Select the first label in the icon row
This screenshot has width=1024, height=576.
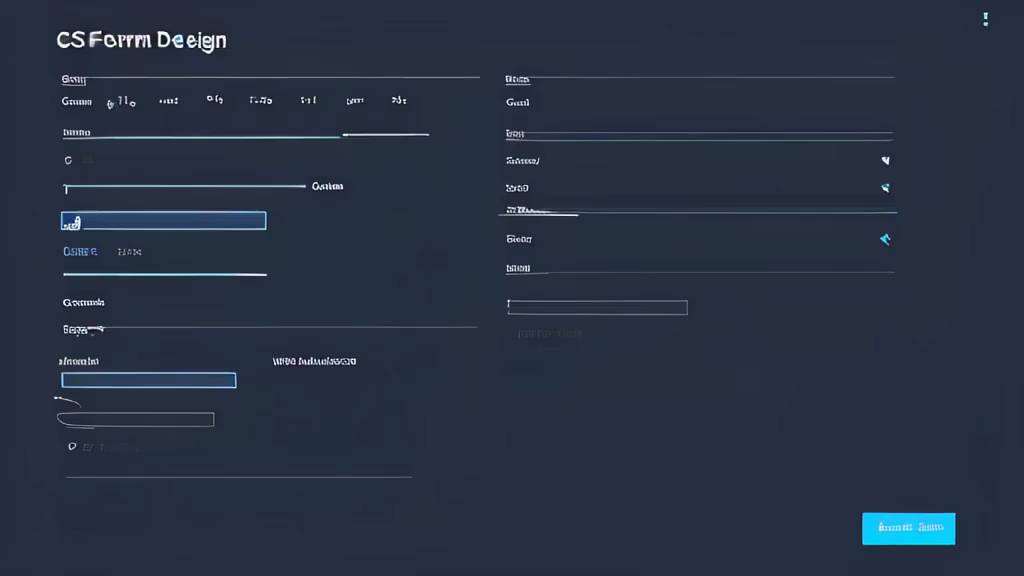[76, 101]
